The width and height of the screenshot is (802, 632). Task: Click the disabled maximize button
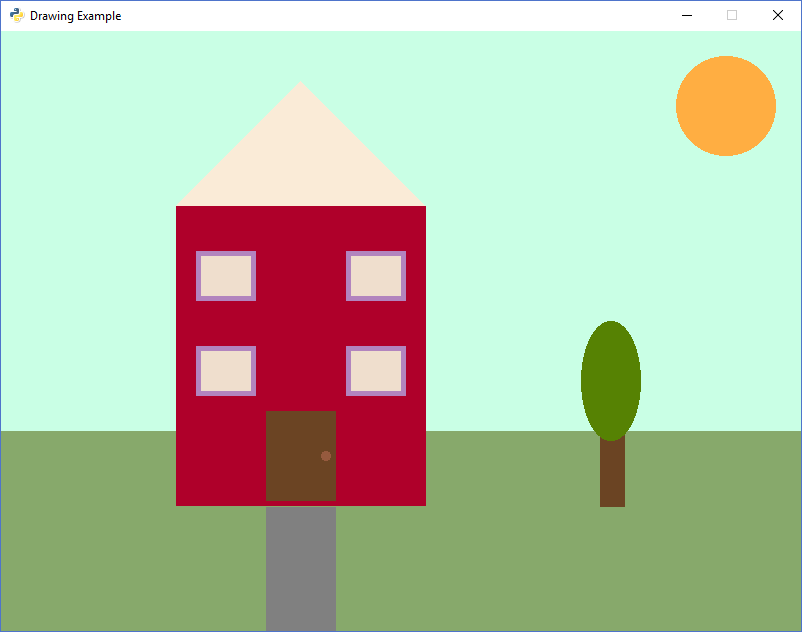732,15
